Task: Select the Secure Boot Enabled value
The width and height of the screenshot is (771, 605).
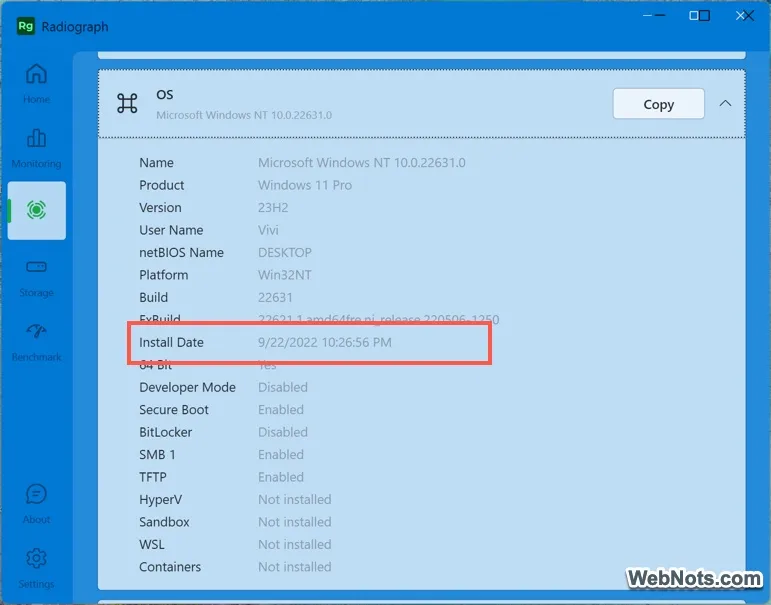Action: [281, 410]
